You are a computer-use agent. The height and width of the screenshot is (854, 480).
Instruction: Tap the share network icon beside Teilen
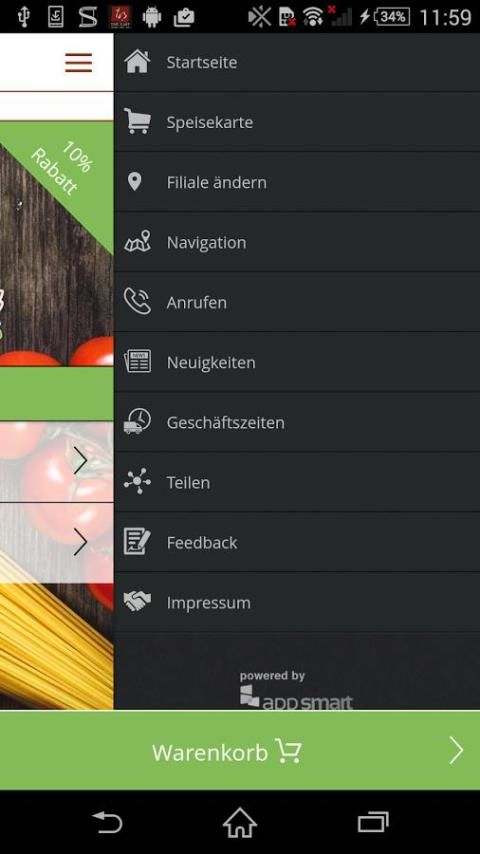[137, 481]
